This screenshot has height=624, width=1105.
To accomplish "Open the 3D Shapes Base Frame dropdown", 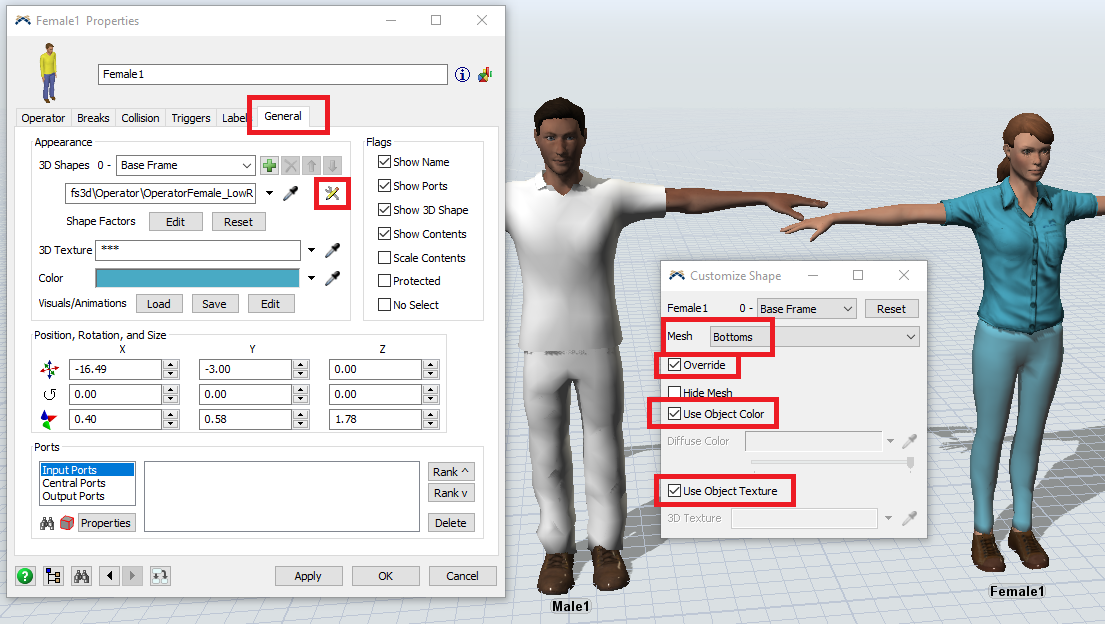I will coord(186,166).
